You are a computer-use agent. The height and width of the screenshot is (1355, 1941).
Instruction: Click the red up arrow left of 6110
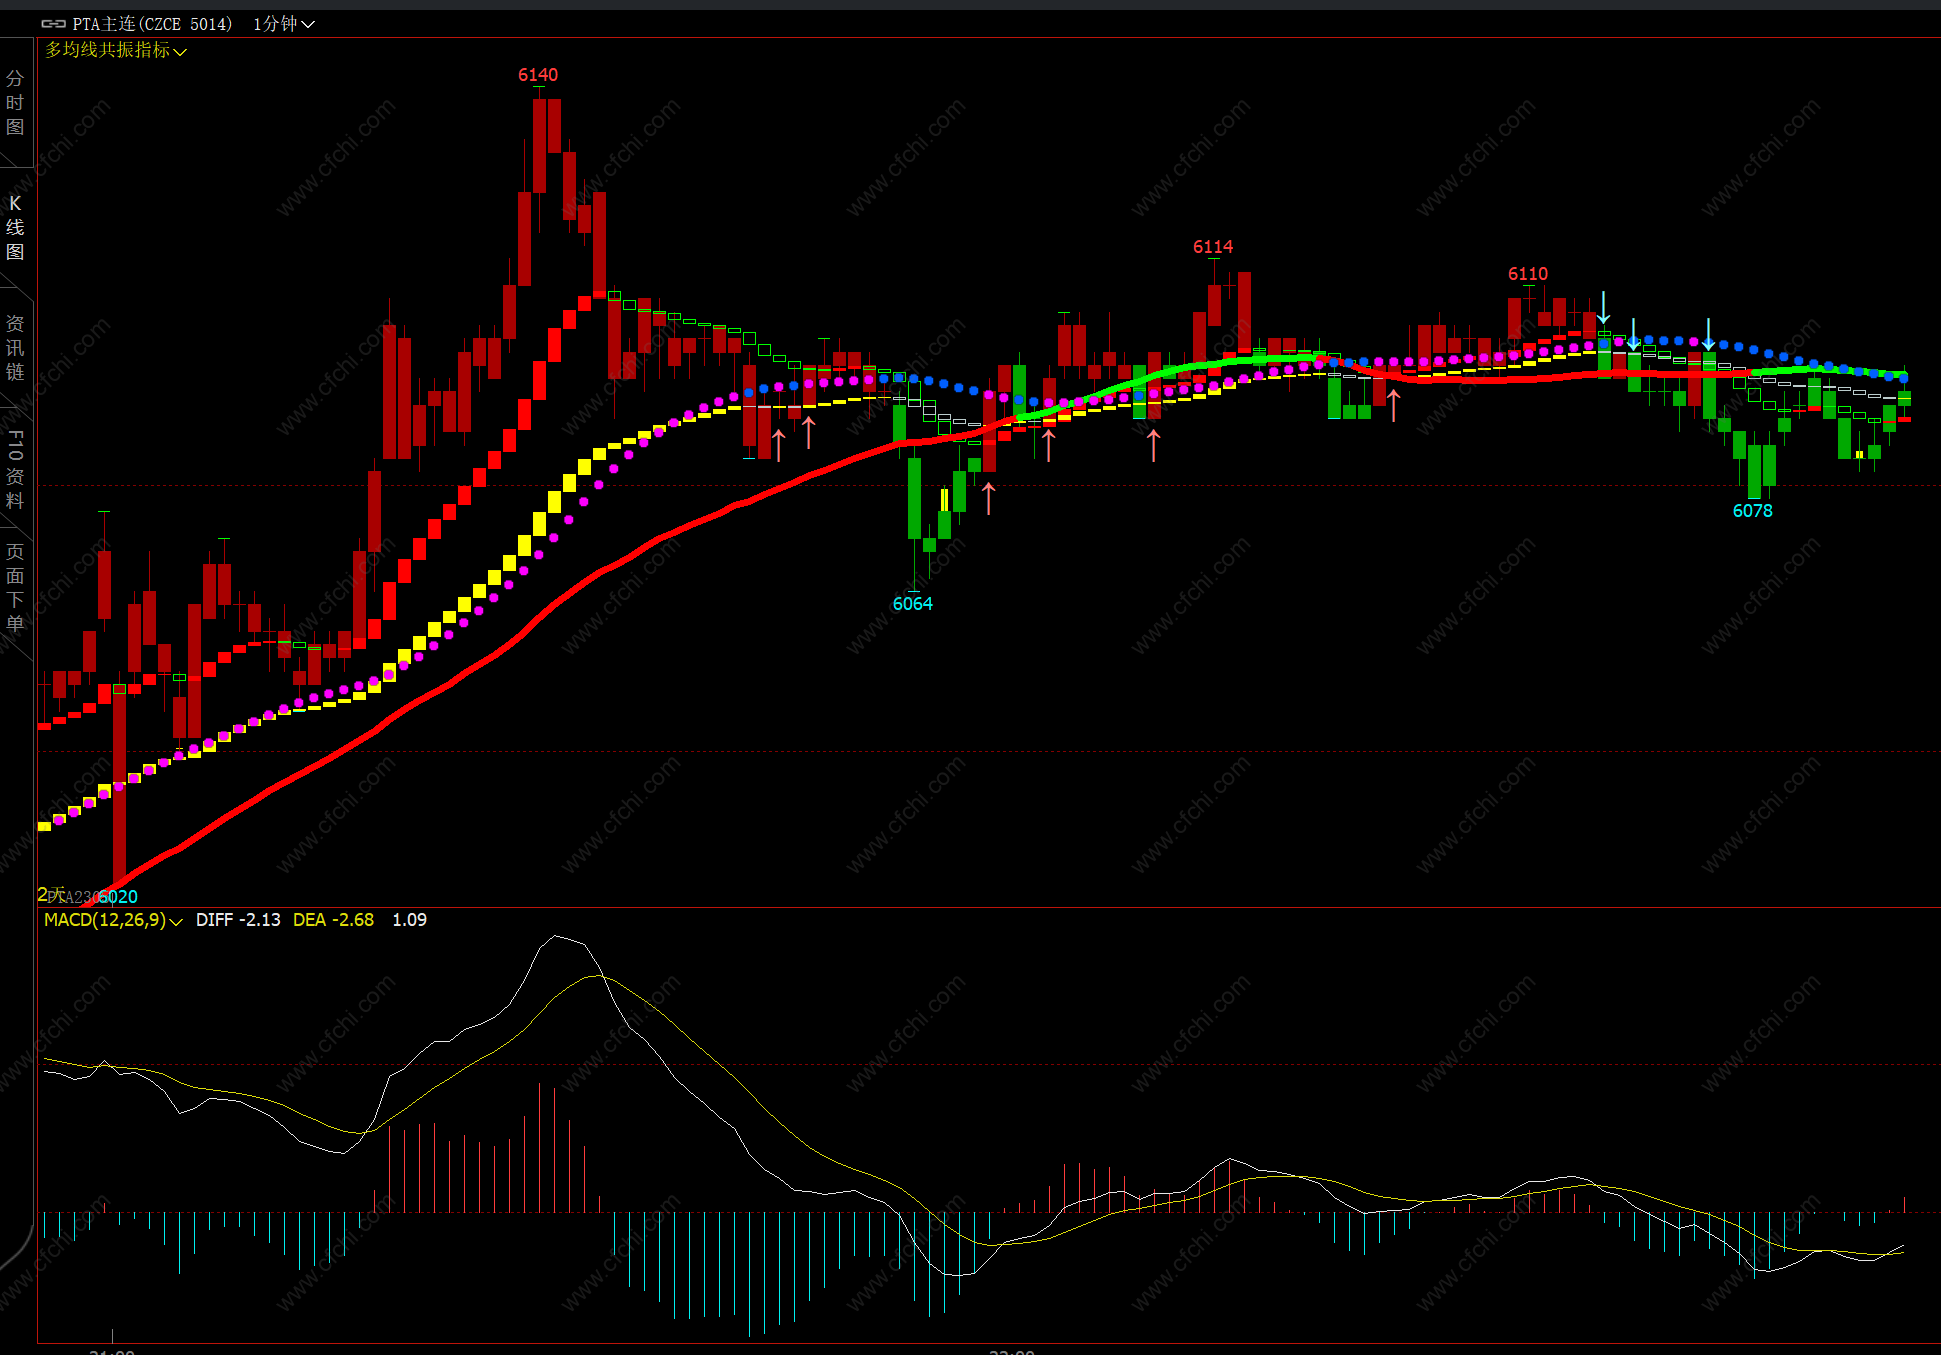coord(1393,405)
